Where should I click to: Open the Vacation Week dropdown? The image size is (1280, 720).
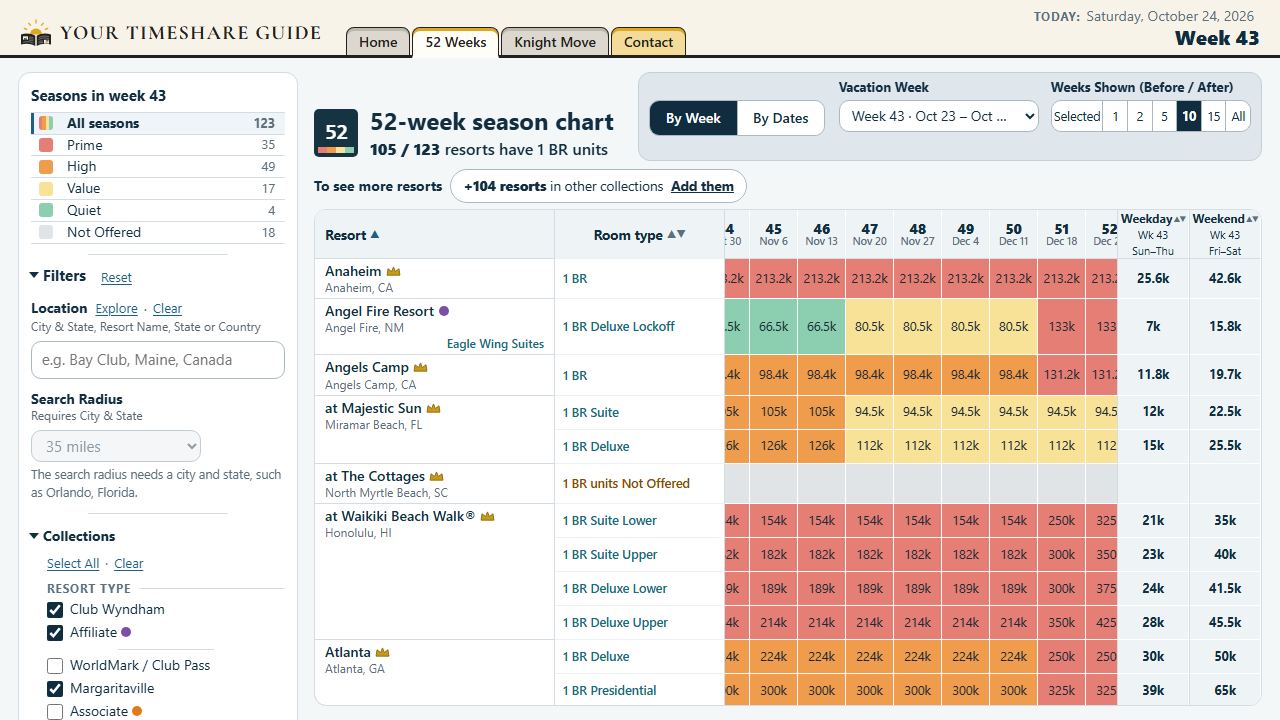pyautogui.click(x=939, y=116)
